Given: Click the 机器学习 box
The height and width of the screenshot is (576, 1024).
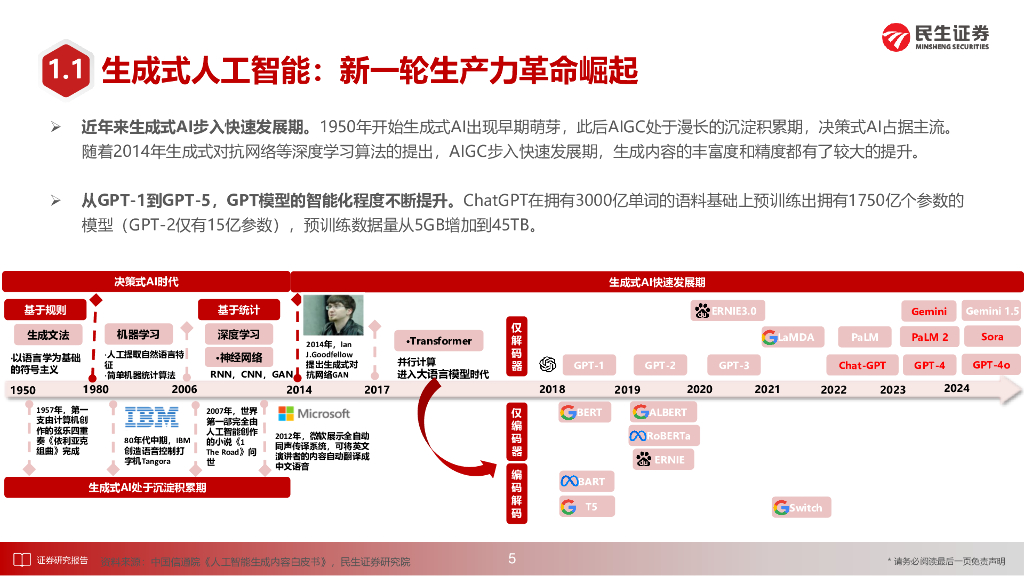Looking at the screenshot, I should click(138, 334).
